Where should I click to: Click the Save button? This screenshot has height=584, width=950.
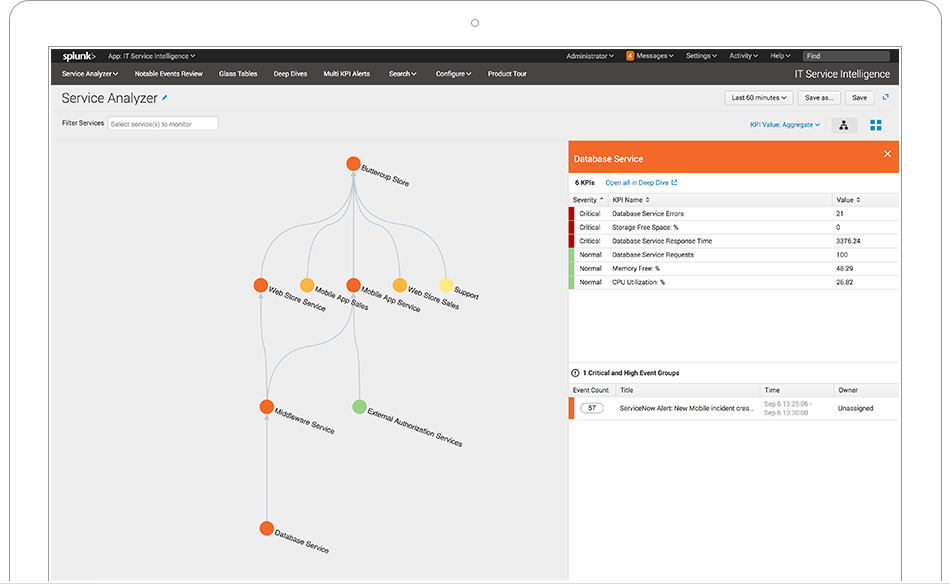(860, 98)
